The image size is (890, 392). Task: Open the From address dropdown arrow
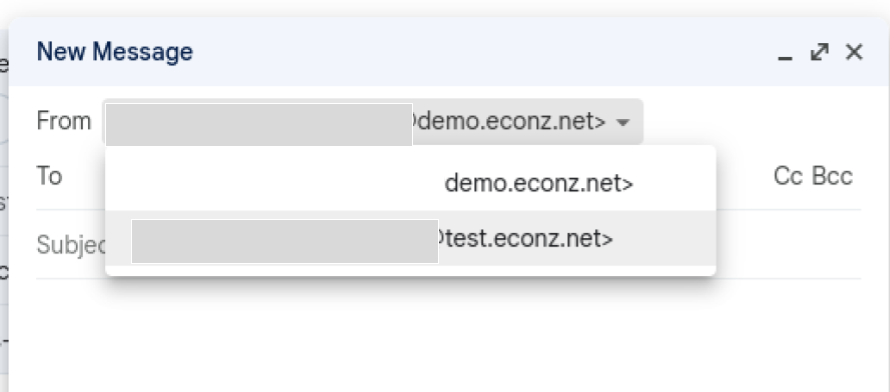[x=623, y=122]
